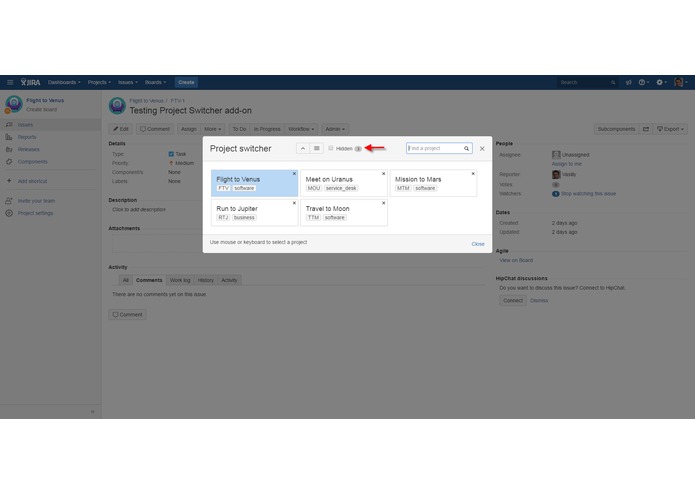
Task: Open the Boards dropdown menu
Action: point(155,82)
